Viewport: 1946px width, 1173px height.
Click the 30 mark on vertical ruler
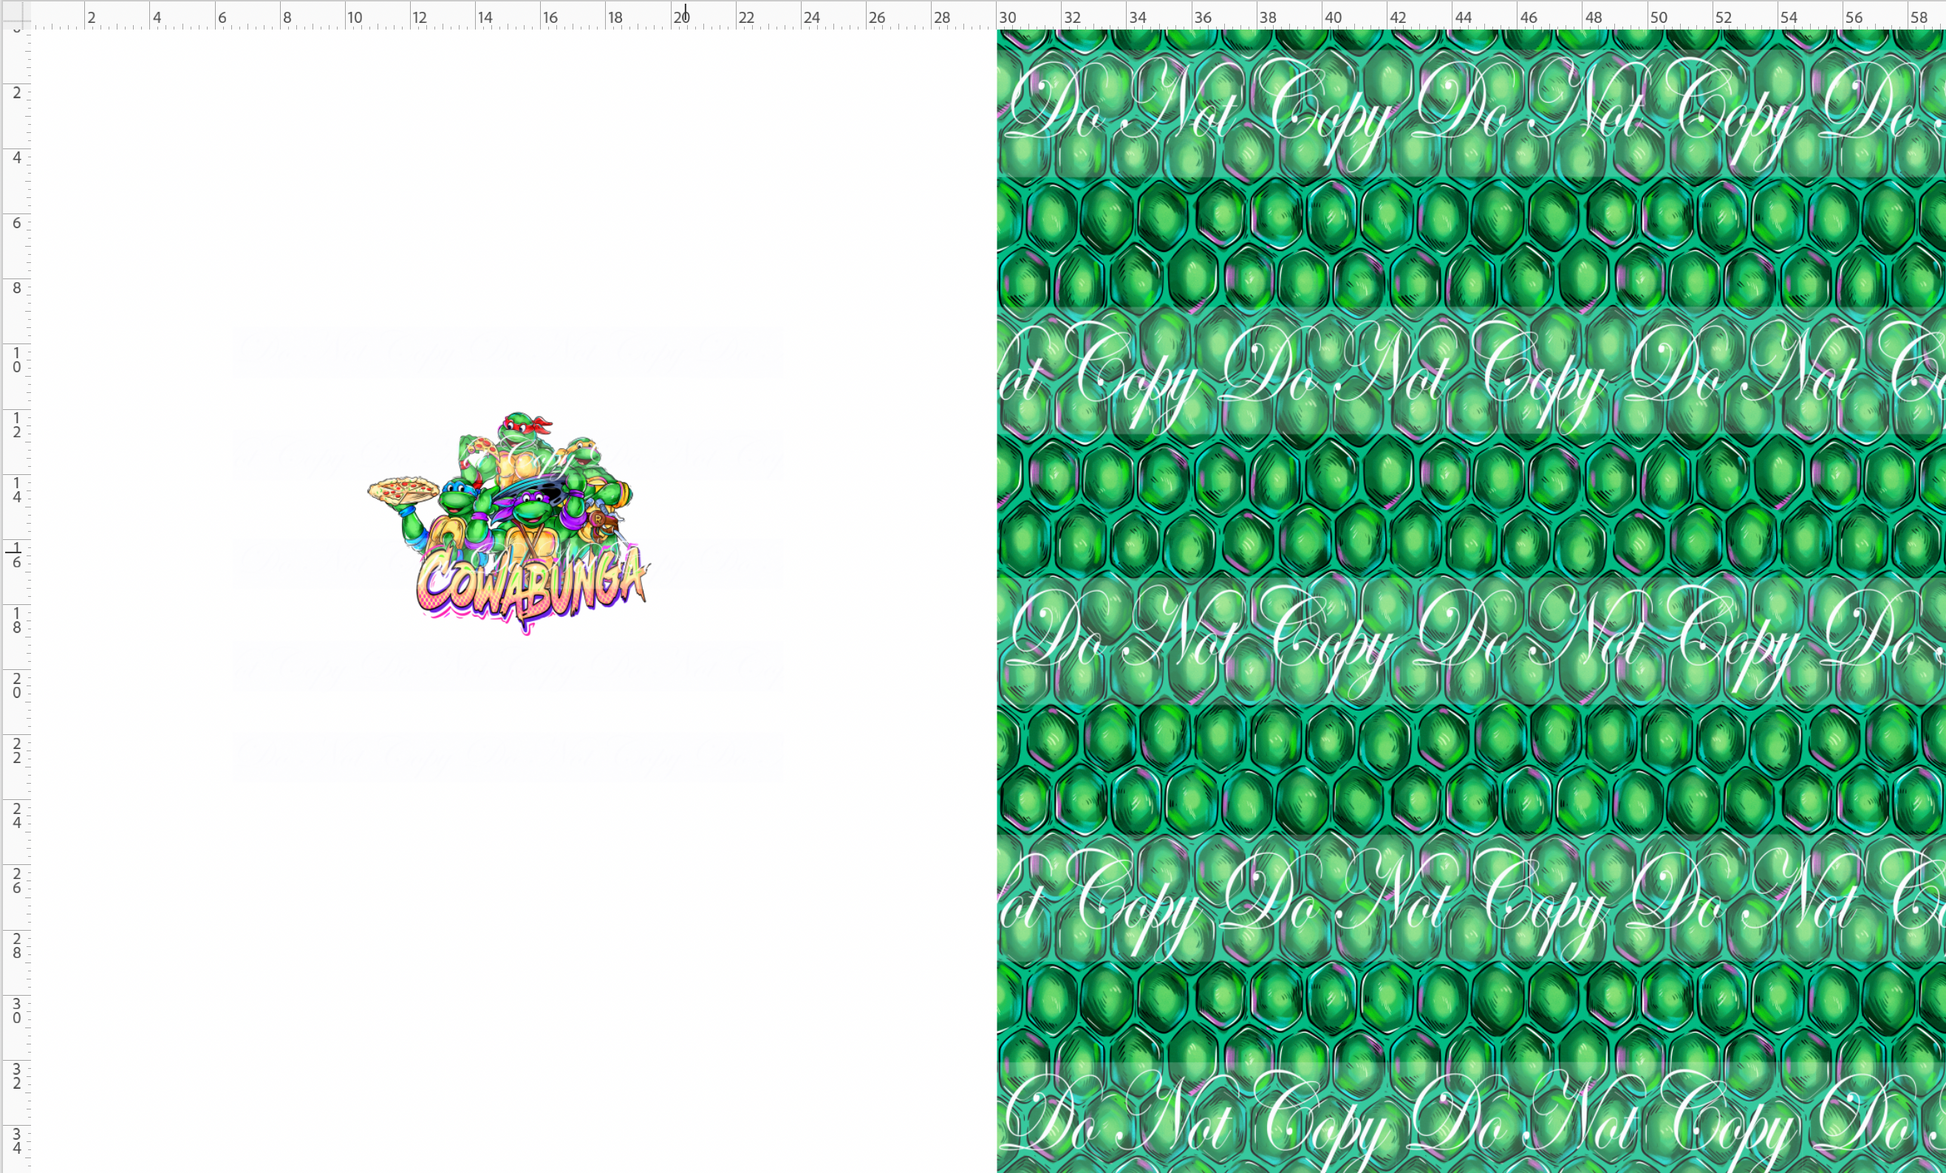[16, 1011]
